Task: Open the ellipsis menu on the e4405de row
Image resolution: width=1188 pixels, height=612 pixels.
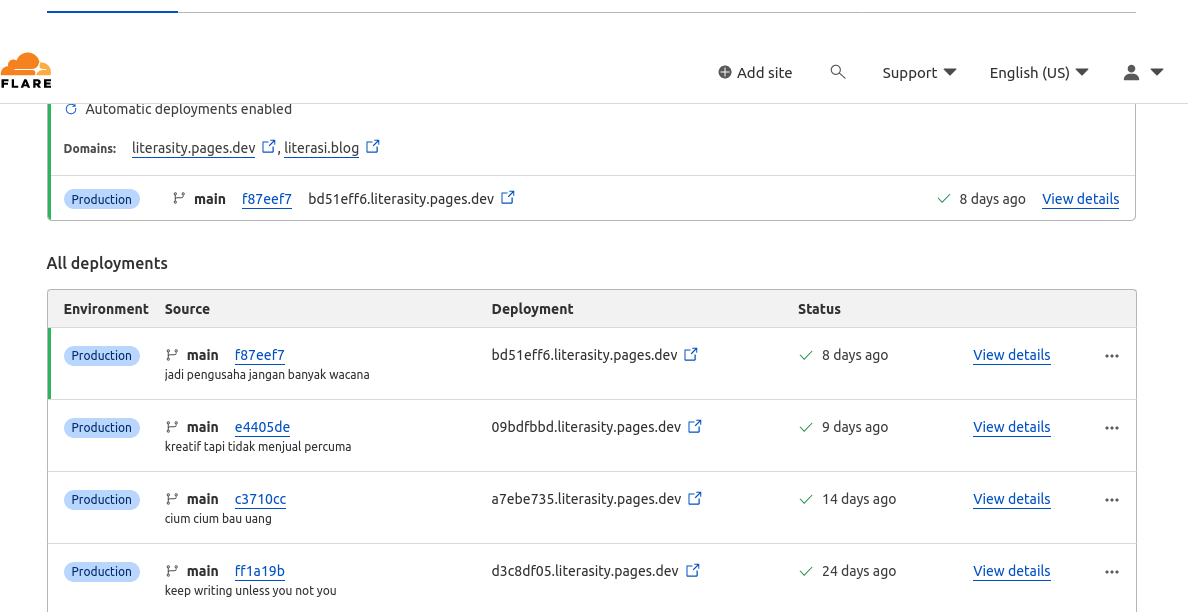Action: [x=1112, y=427]
